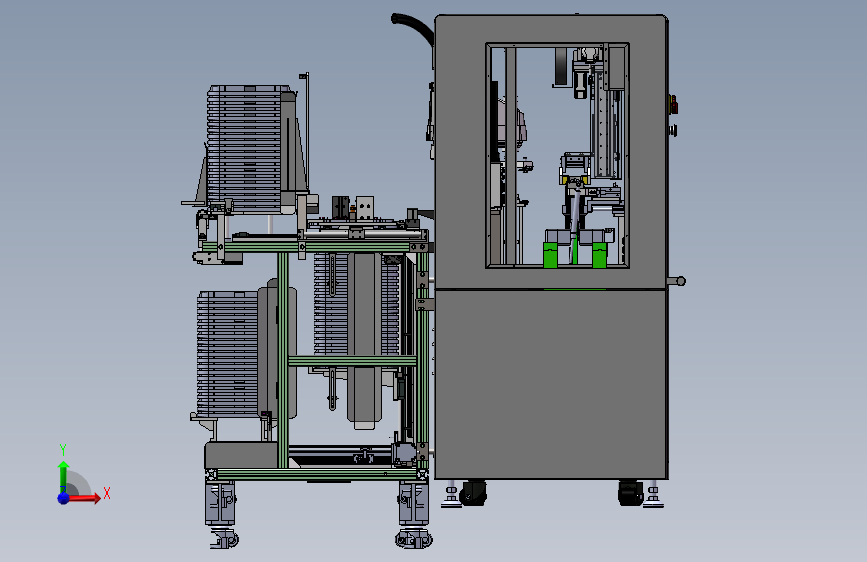Viewport: 867px width, 562px height.
Task: Select the green horizontal bottom frame rail of the cart
Action: (x=318, y=474)
